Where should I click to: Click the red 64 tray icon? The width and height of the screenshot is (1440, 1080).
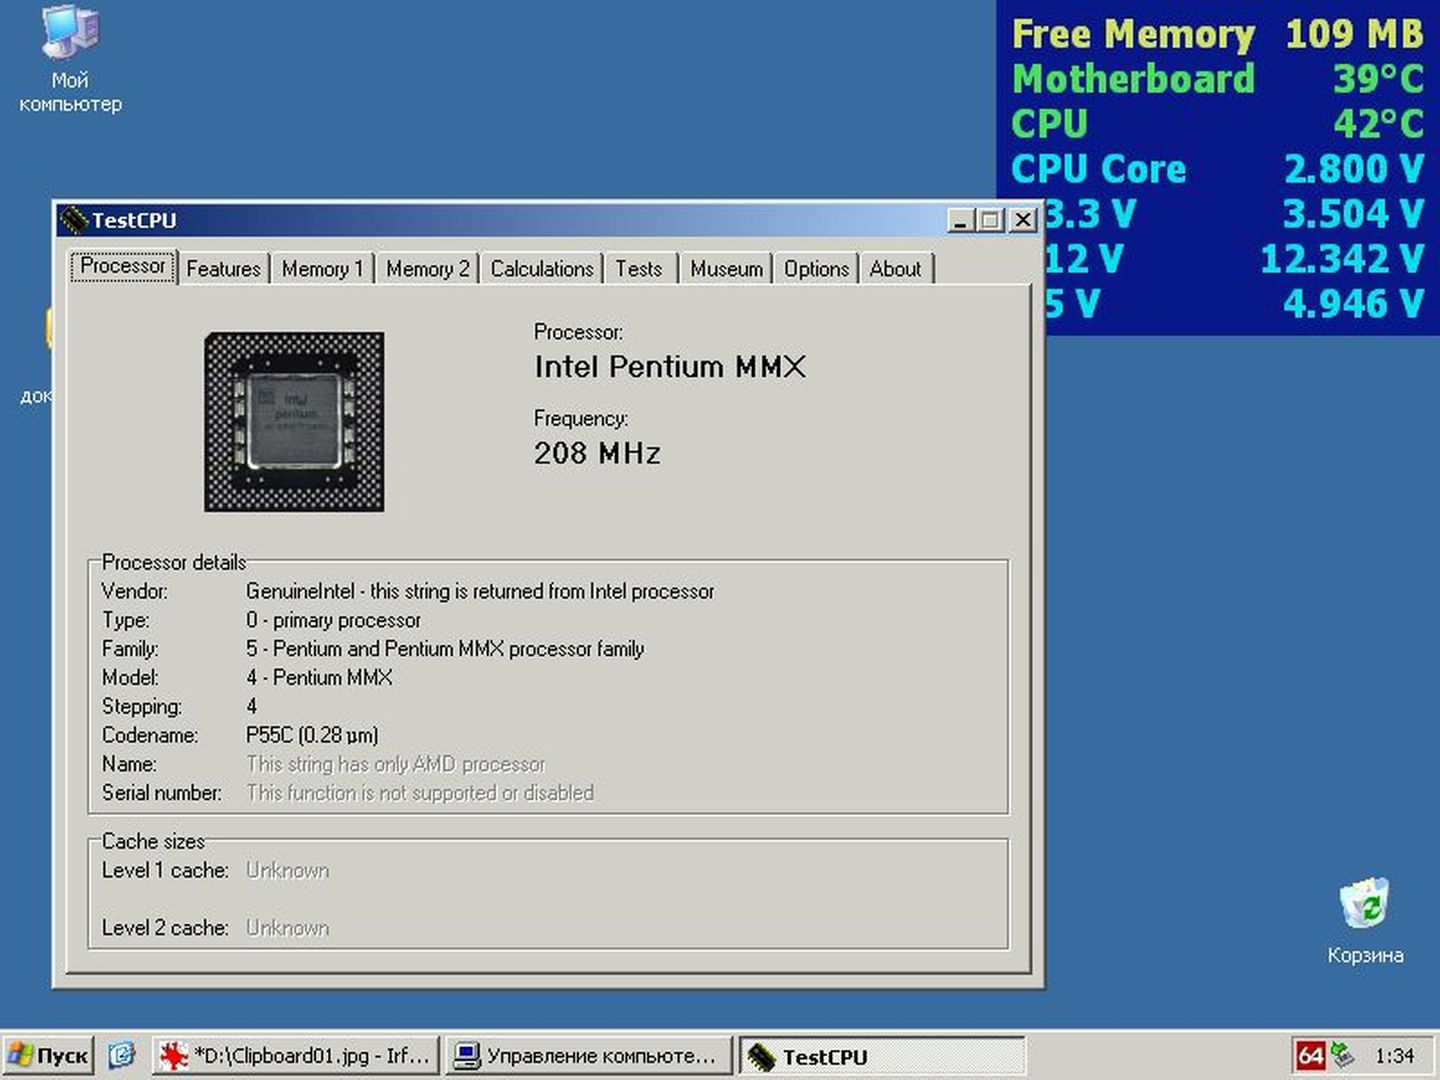coord(1310,1055)
